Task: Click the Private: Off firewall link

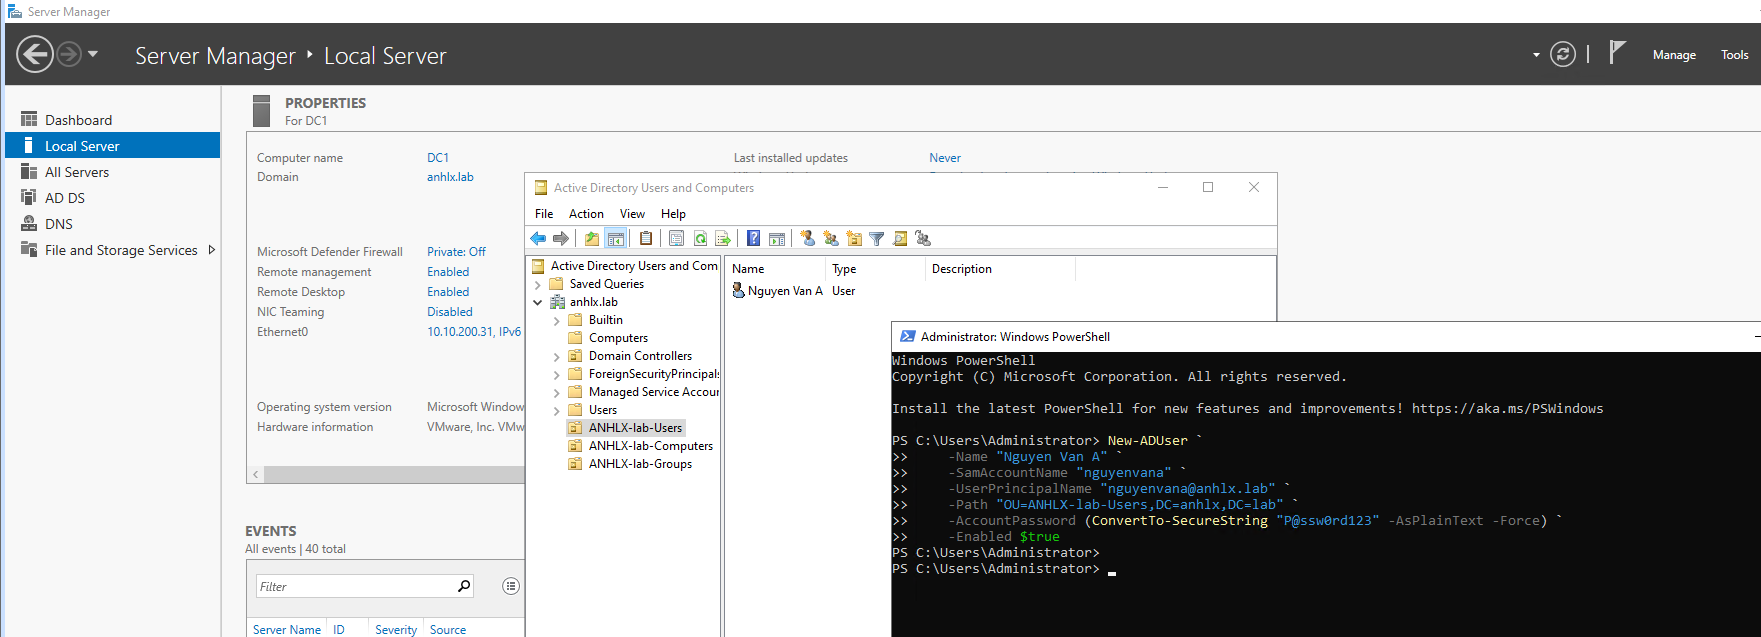Action: pos(456,252)
